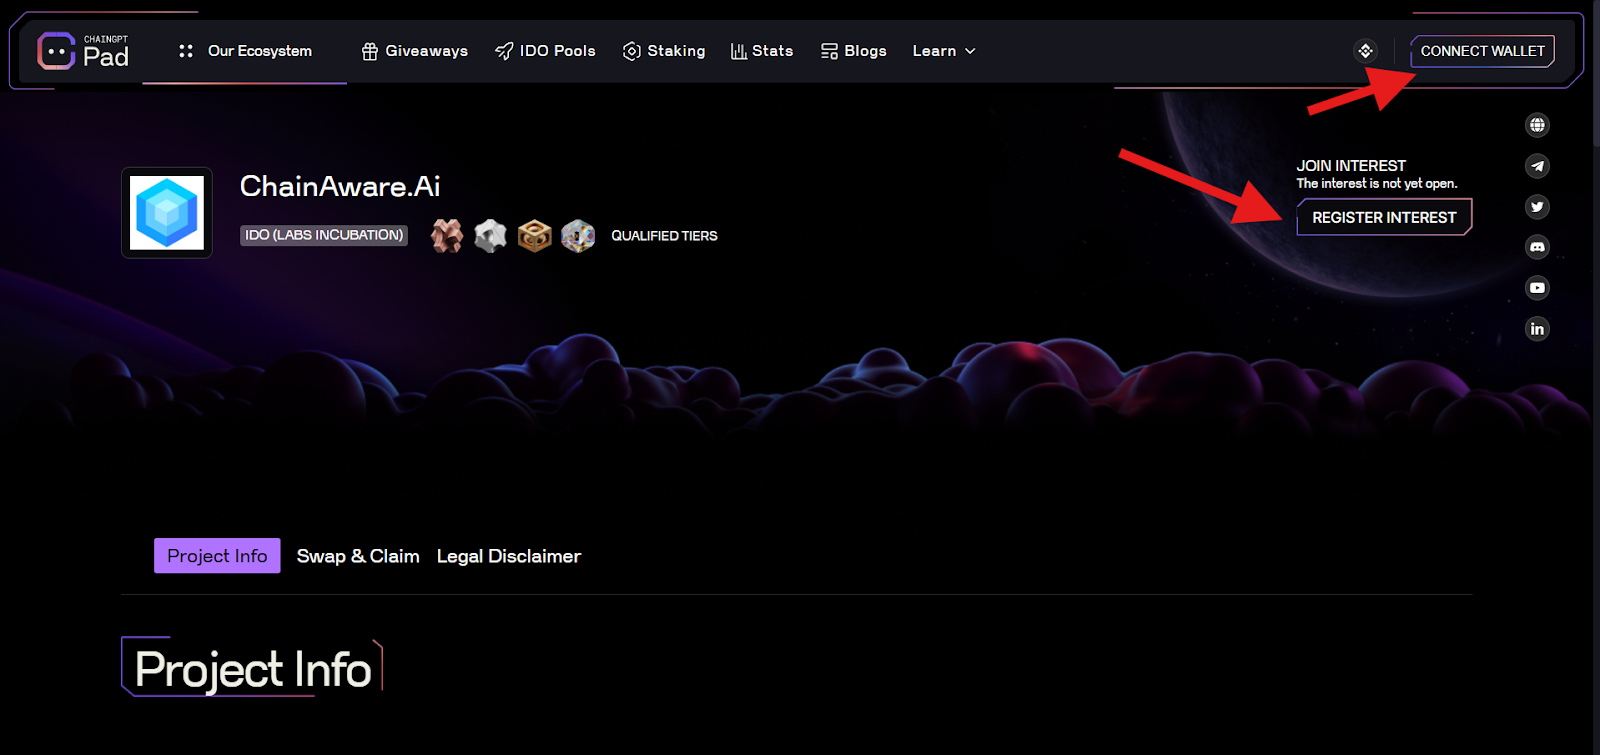Click the Register Interest button
This screenshot has width=1600, height=755.
[x=1384, y=217]
